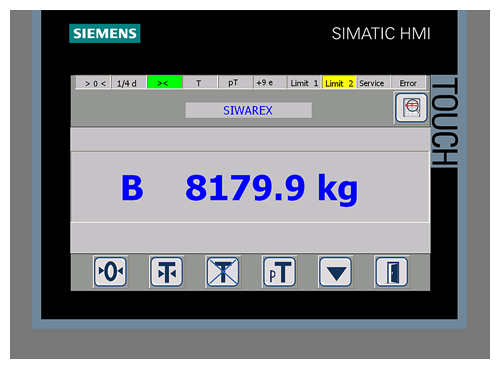The image size is (500, 369).
Task: Tap the magnifier zoom display icon
Action: (x=412, y=108)
